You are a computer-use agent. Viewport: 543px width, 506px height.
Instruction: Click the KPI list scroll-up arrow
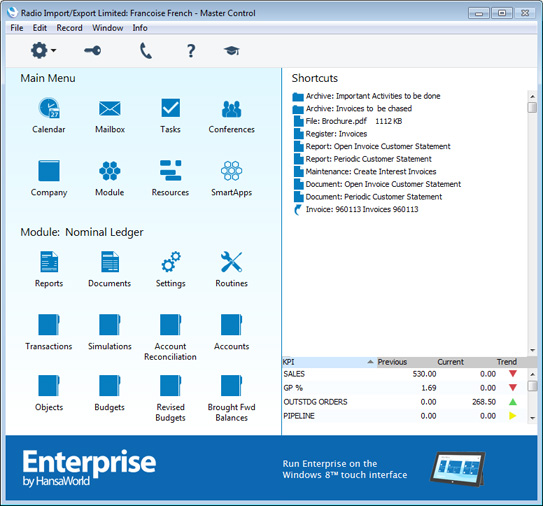[532, 374]
